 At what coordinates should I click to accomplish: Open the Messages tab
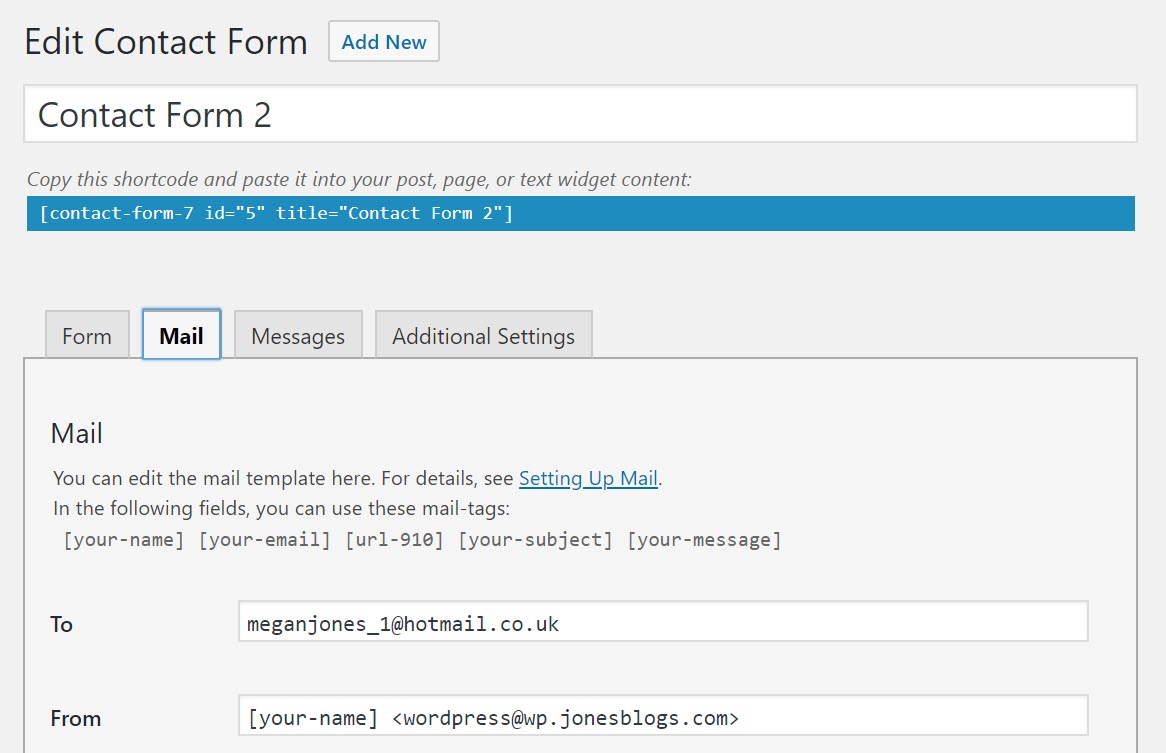click(x=298, y=336)
